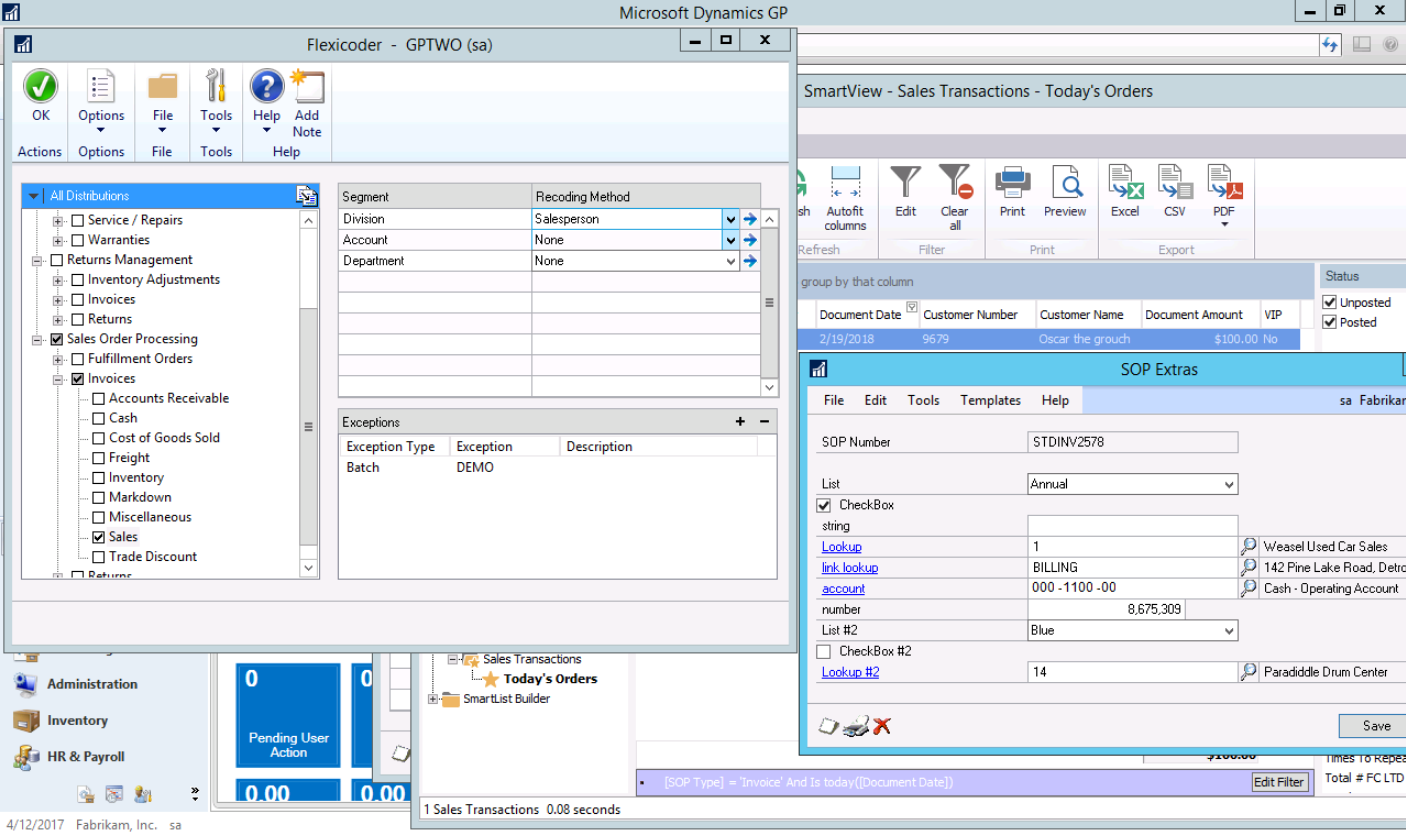Click the blue arrow on the Account row
Screen dimensions: 1406x834
[x=750, y=240]
